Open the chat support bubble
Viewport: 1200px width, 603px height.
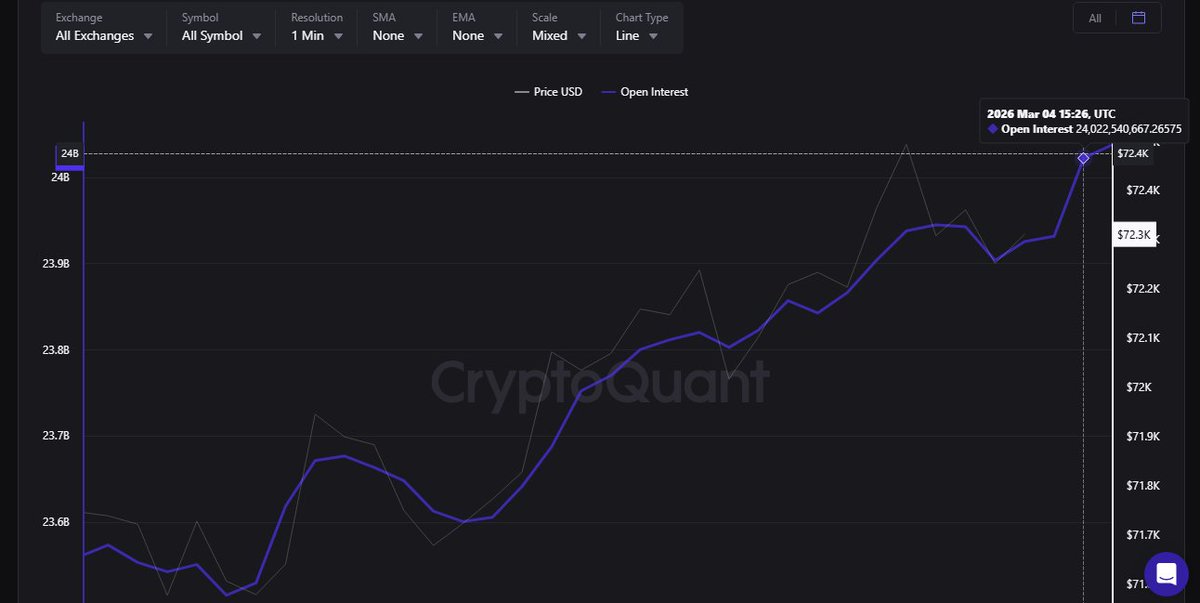1166,574
